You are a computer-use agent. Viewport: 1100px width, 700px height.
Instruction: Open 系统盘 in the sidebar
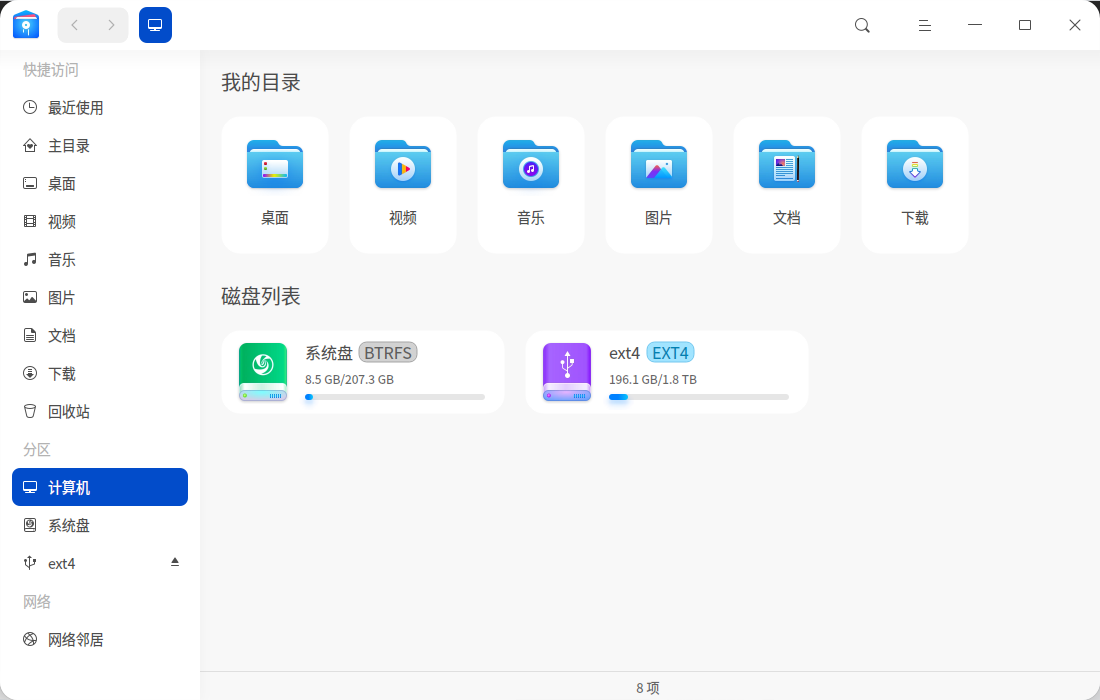coord(100,525)
